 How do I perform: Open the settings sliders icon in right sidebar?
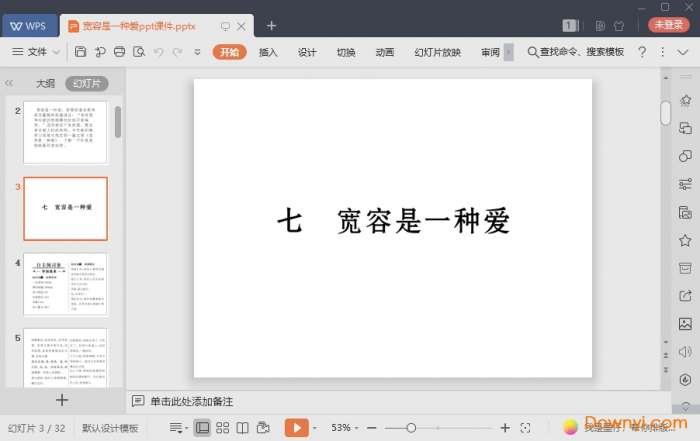click(x=685, y=184)
